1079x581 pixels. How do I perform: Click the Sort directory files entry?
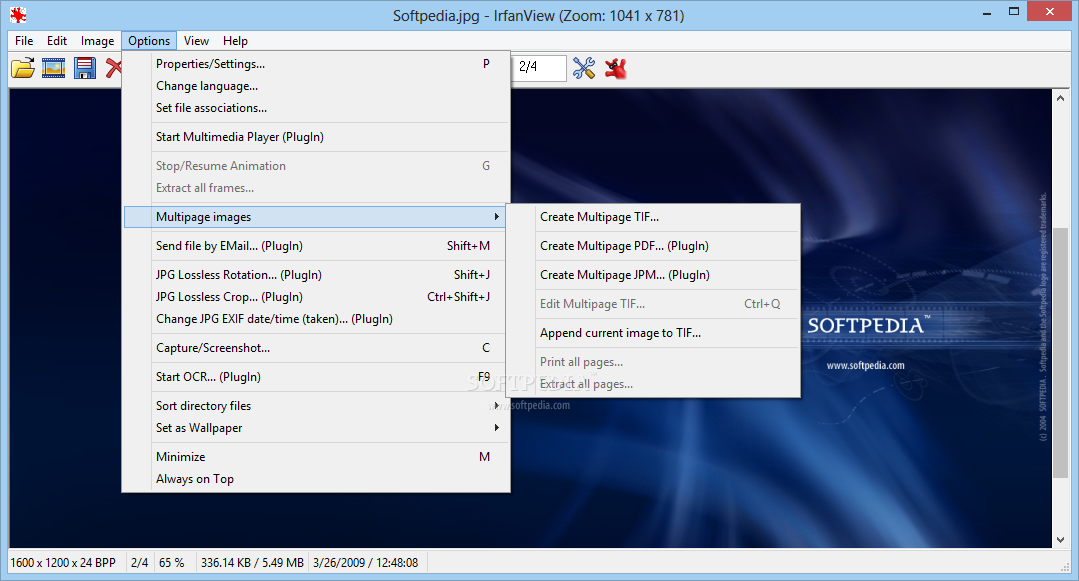[317, 405]
